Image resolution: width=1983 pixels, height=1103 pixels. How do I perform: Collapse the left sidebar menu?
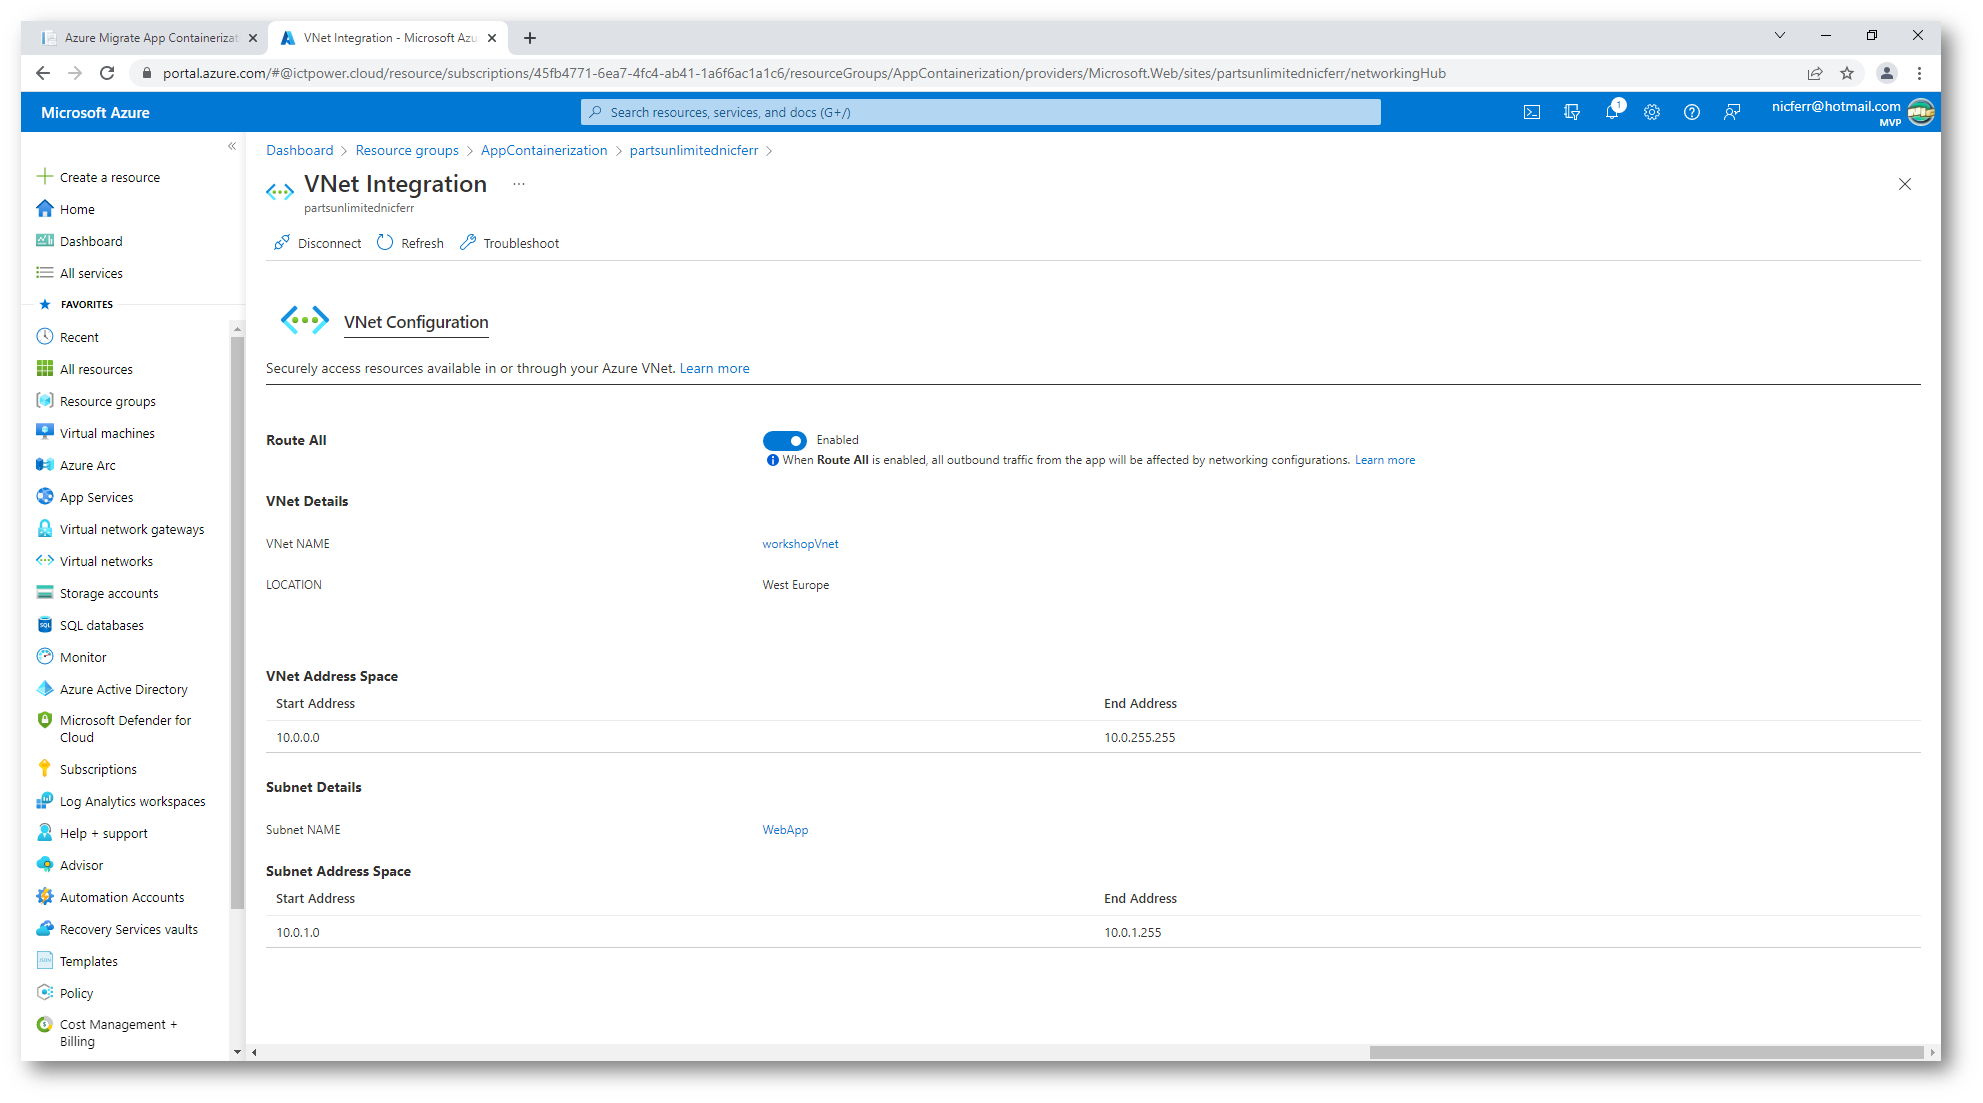point(232,147)
